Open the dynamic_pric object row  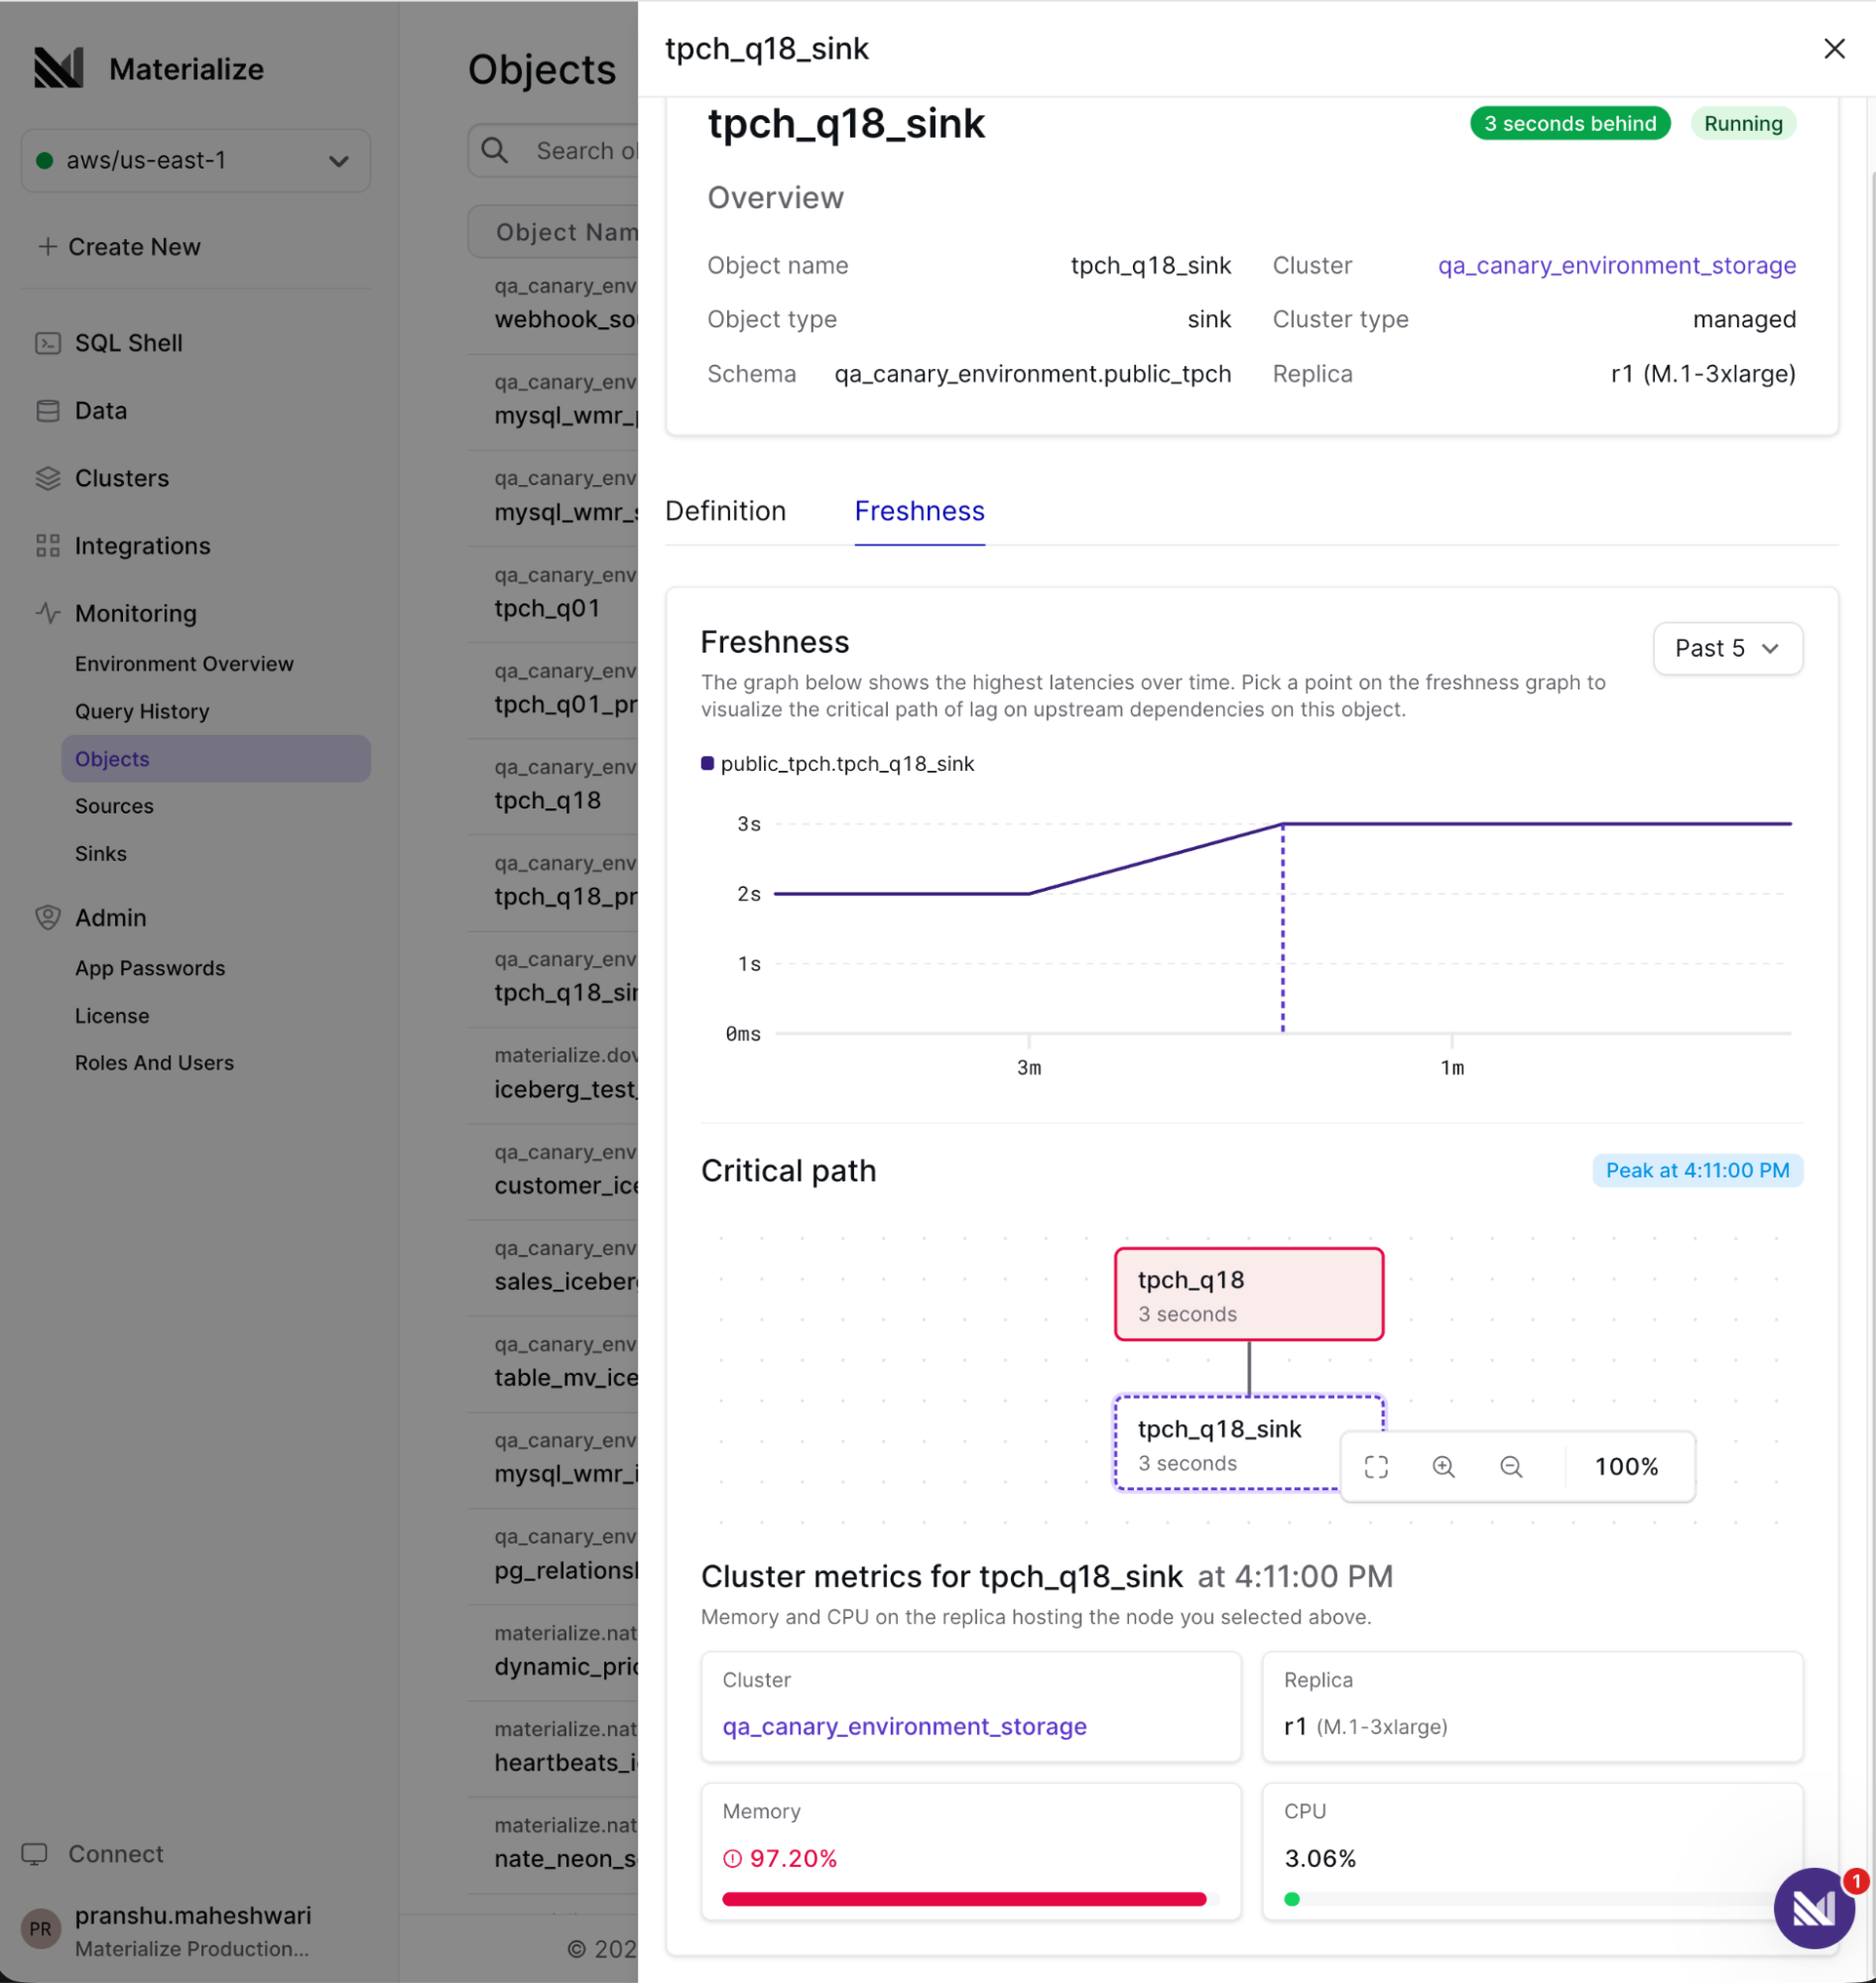coord(553,1652)
